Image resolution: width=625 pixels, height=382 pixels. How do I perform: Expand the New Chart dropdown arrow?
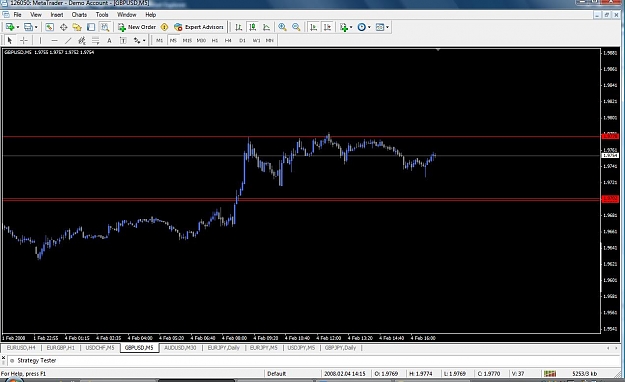[x=18, y=27]
